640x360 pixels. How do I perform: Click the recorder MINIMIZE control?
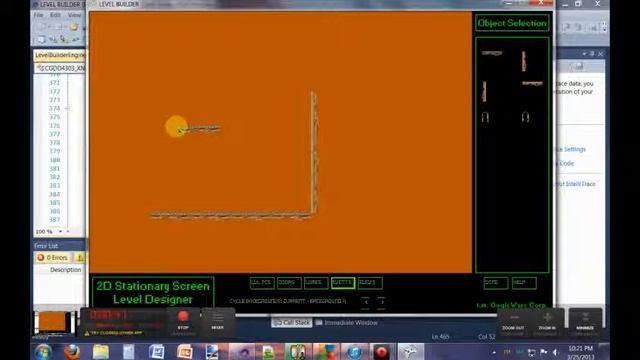click(x=585, y=322)
